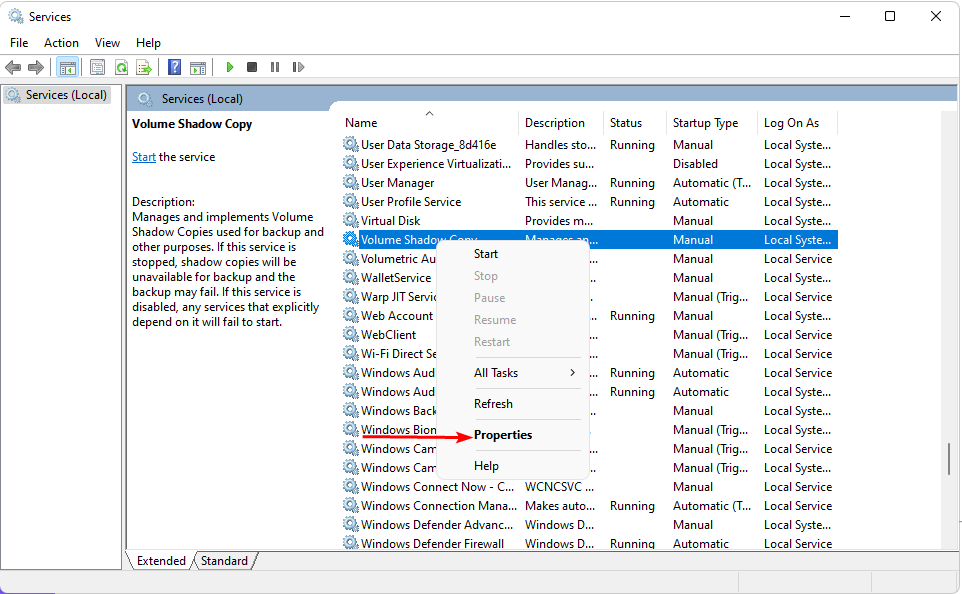Toggle Show/Hide Action Pane toolbar icon
962x594 pixels.
tap(198, 67)
